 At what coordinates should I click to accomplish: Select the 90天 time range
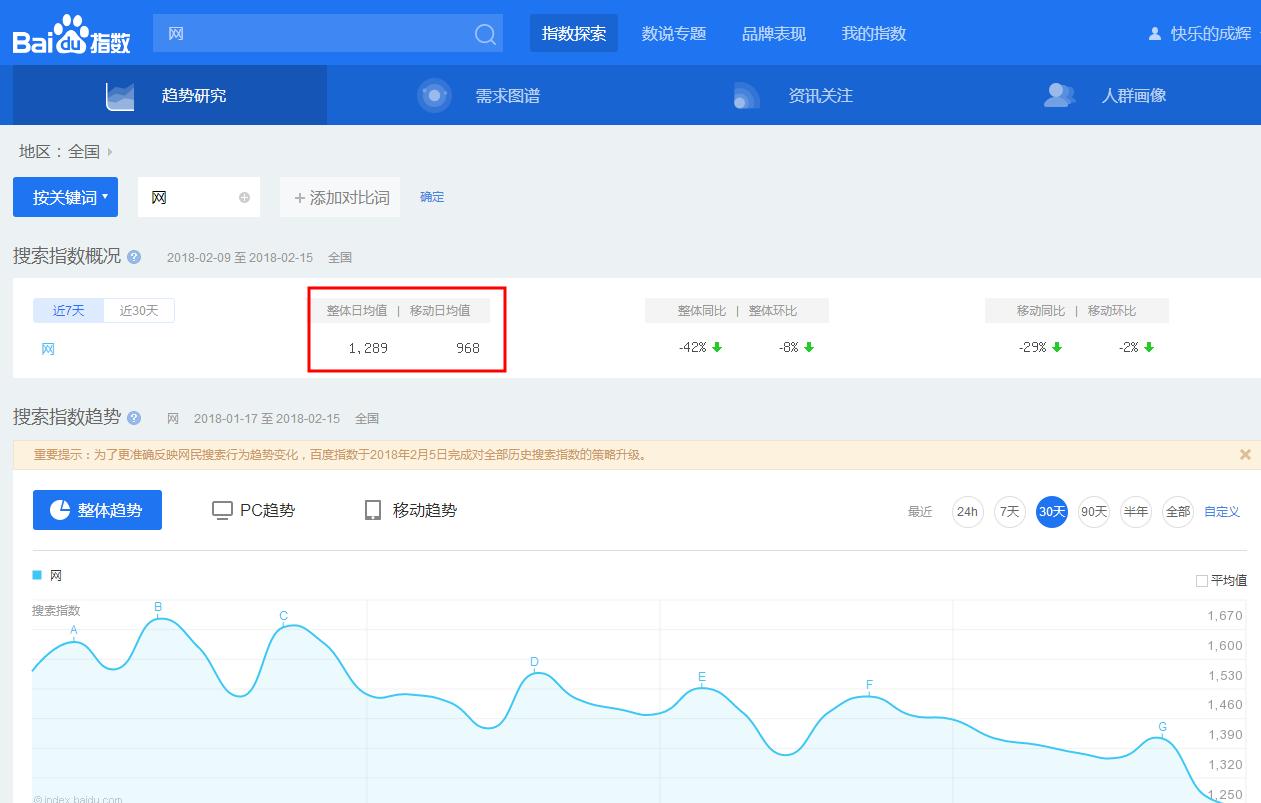(1094, 511)
